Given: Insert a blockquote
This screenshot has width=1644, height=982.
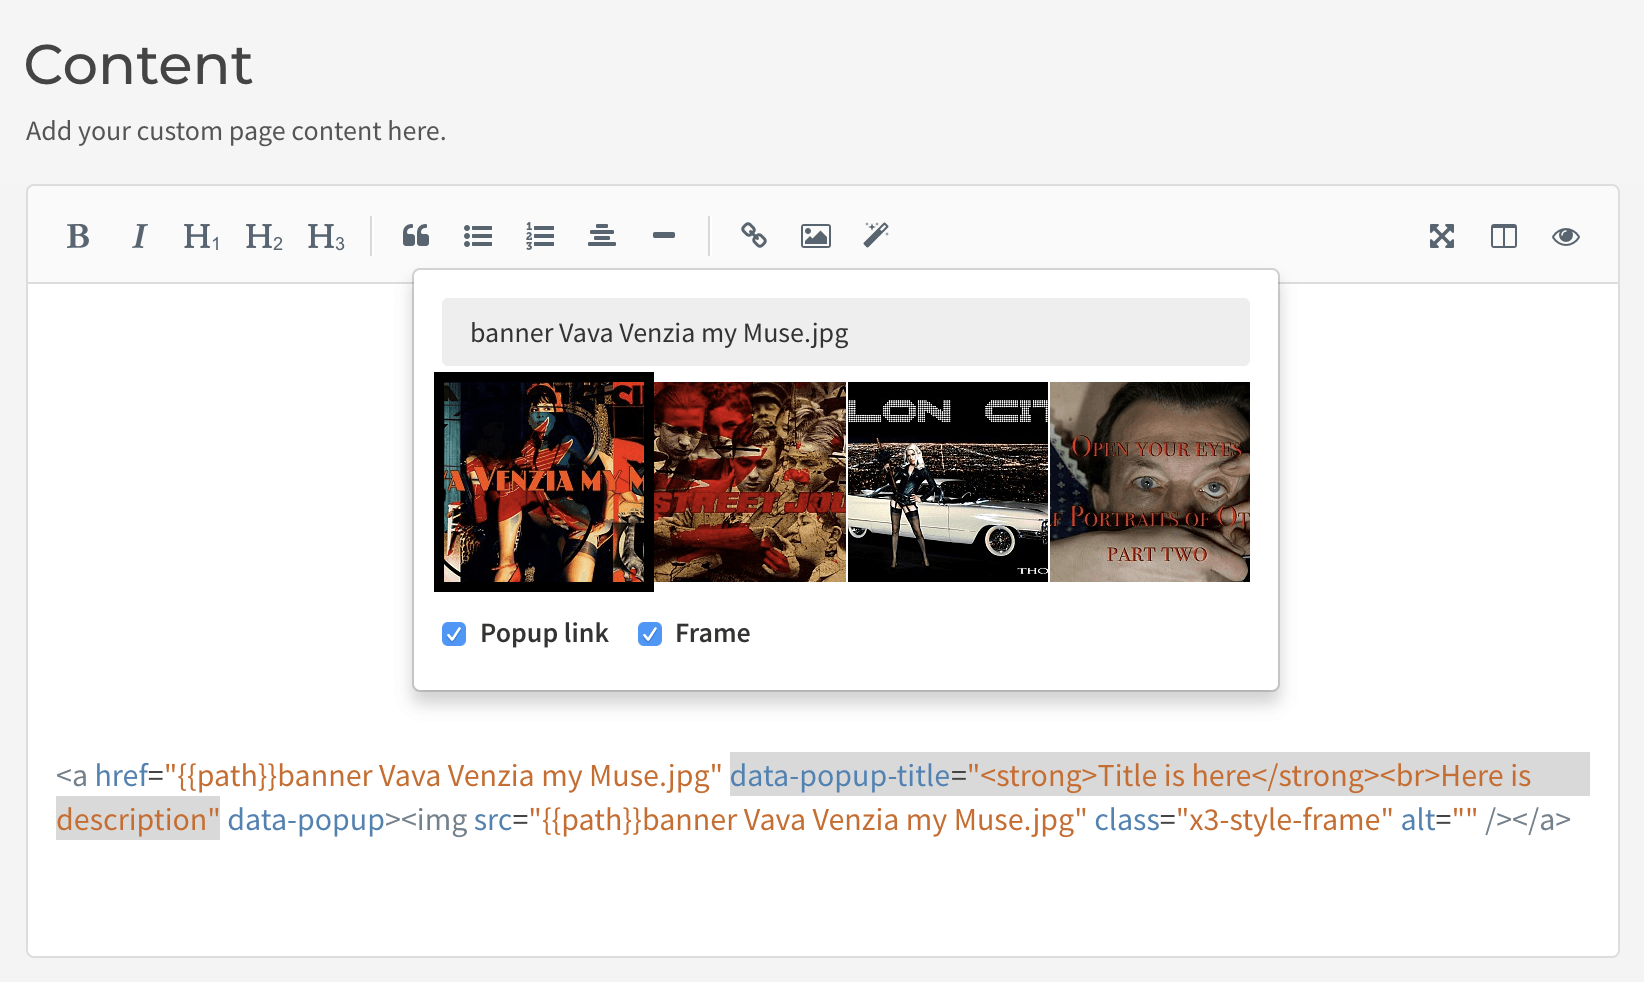Looking at the screenshot, I should pyautogui.click(x=416, y=236).
